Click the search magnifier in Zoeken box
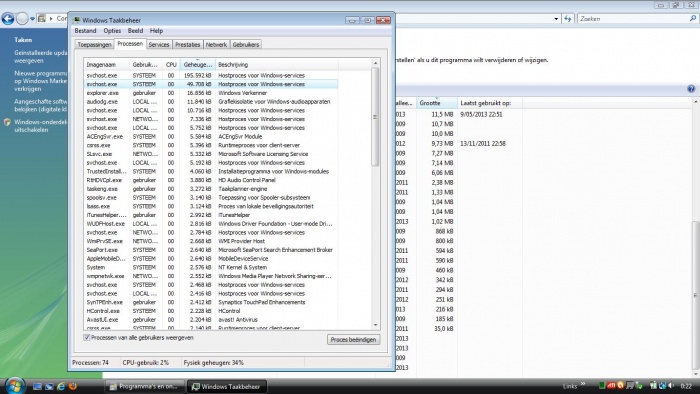 click(x=692, y=19)
